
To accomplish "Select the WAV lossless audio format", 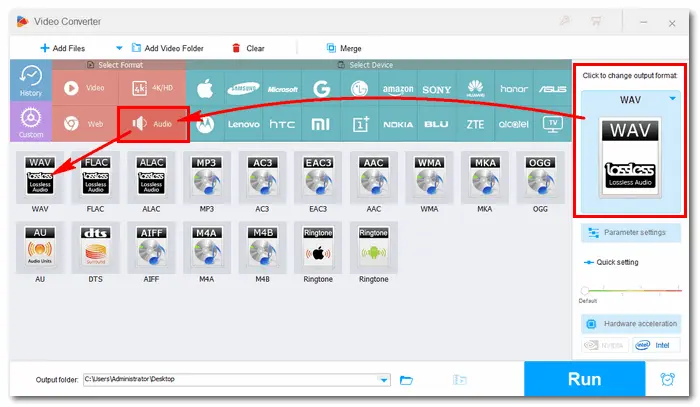I will tap(40, 177).
